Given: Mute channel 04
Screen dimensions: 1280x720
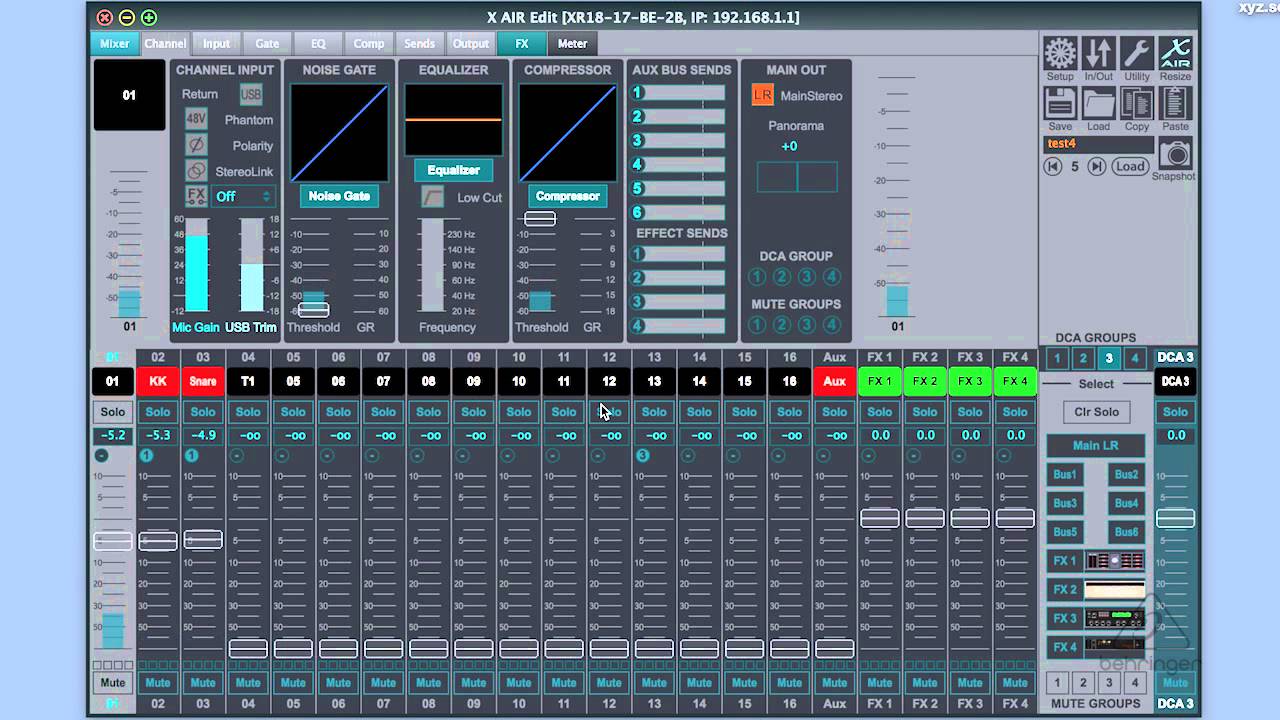Looking at the screenshot, I should 248,683.
